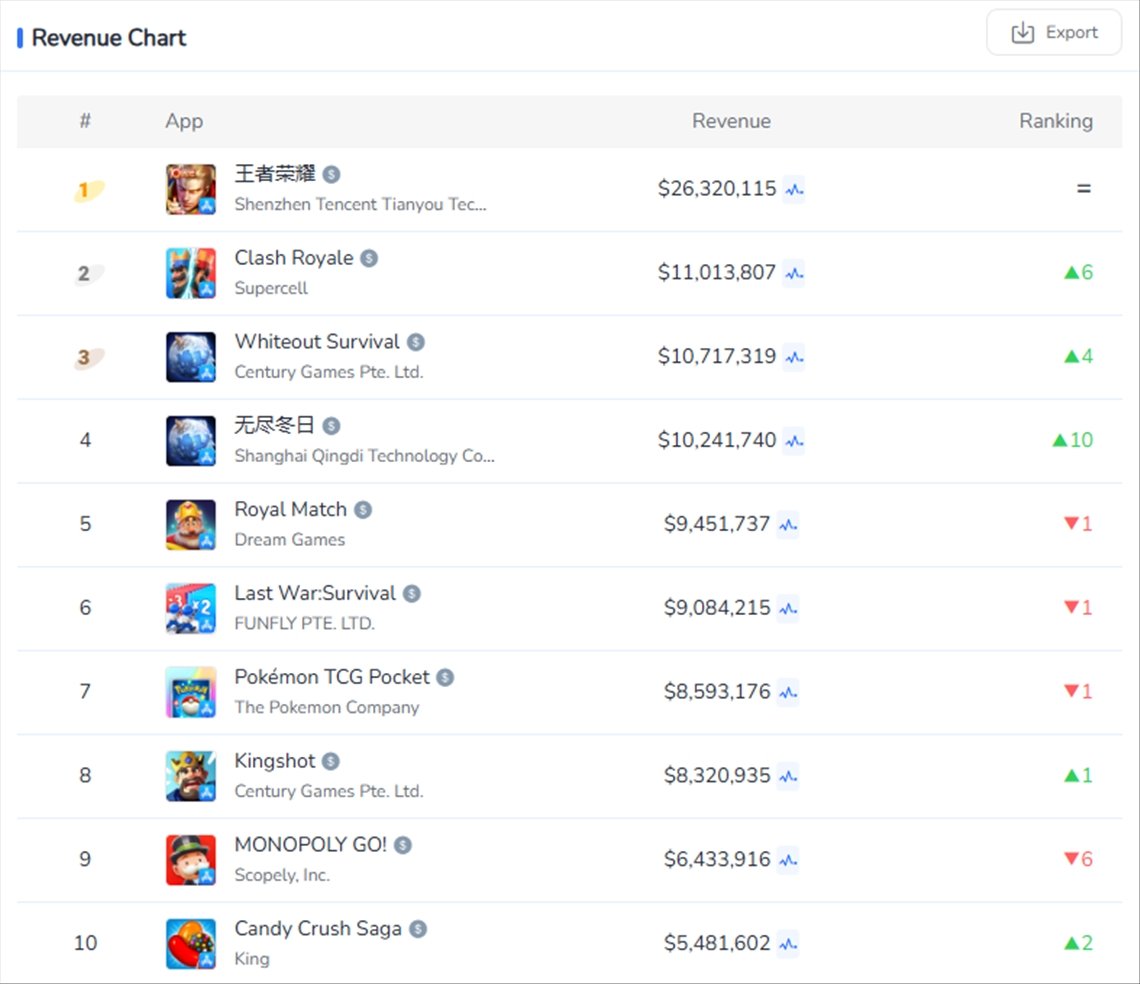Click the Clash Royale app icon

tap(191, 273)
